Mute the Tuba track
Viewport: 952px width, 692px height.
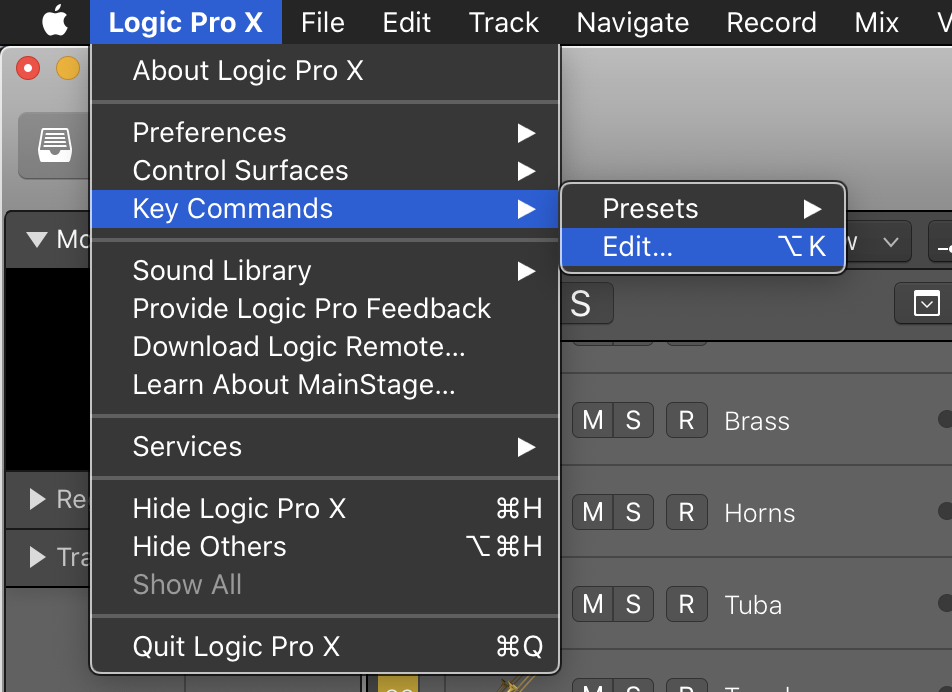pos(593,604)
